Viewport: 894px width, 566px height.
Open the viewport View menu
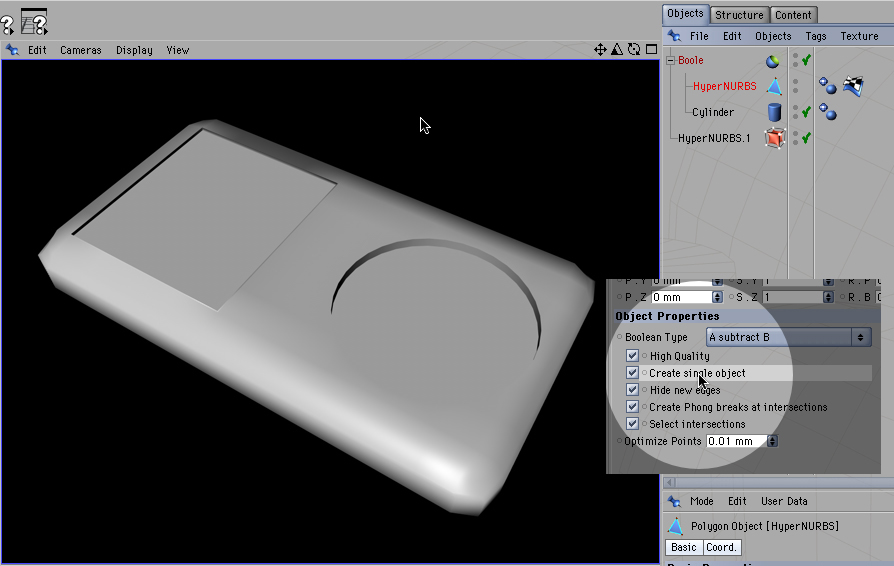pyautogui.click(x=177, y=50)
